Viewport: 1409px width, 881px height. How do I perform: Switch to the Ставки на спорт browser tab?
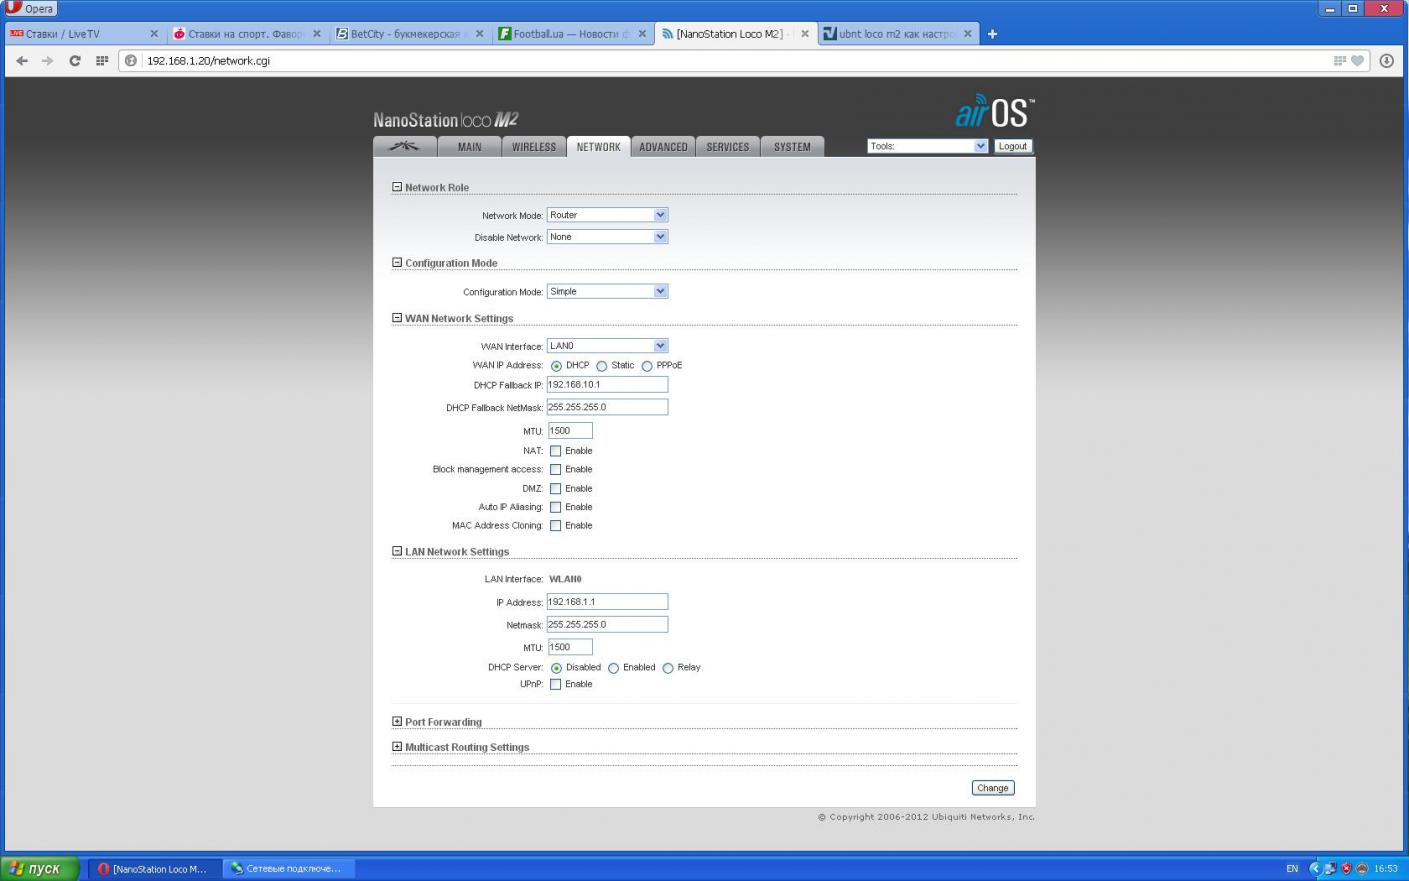(x=247, y=34)
